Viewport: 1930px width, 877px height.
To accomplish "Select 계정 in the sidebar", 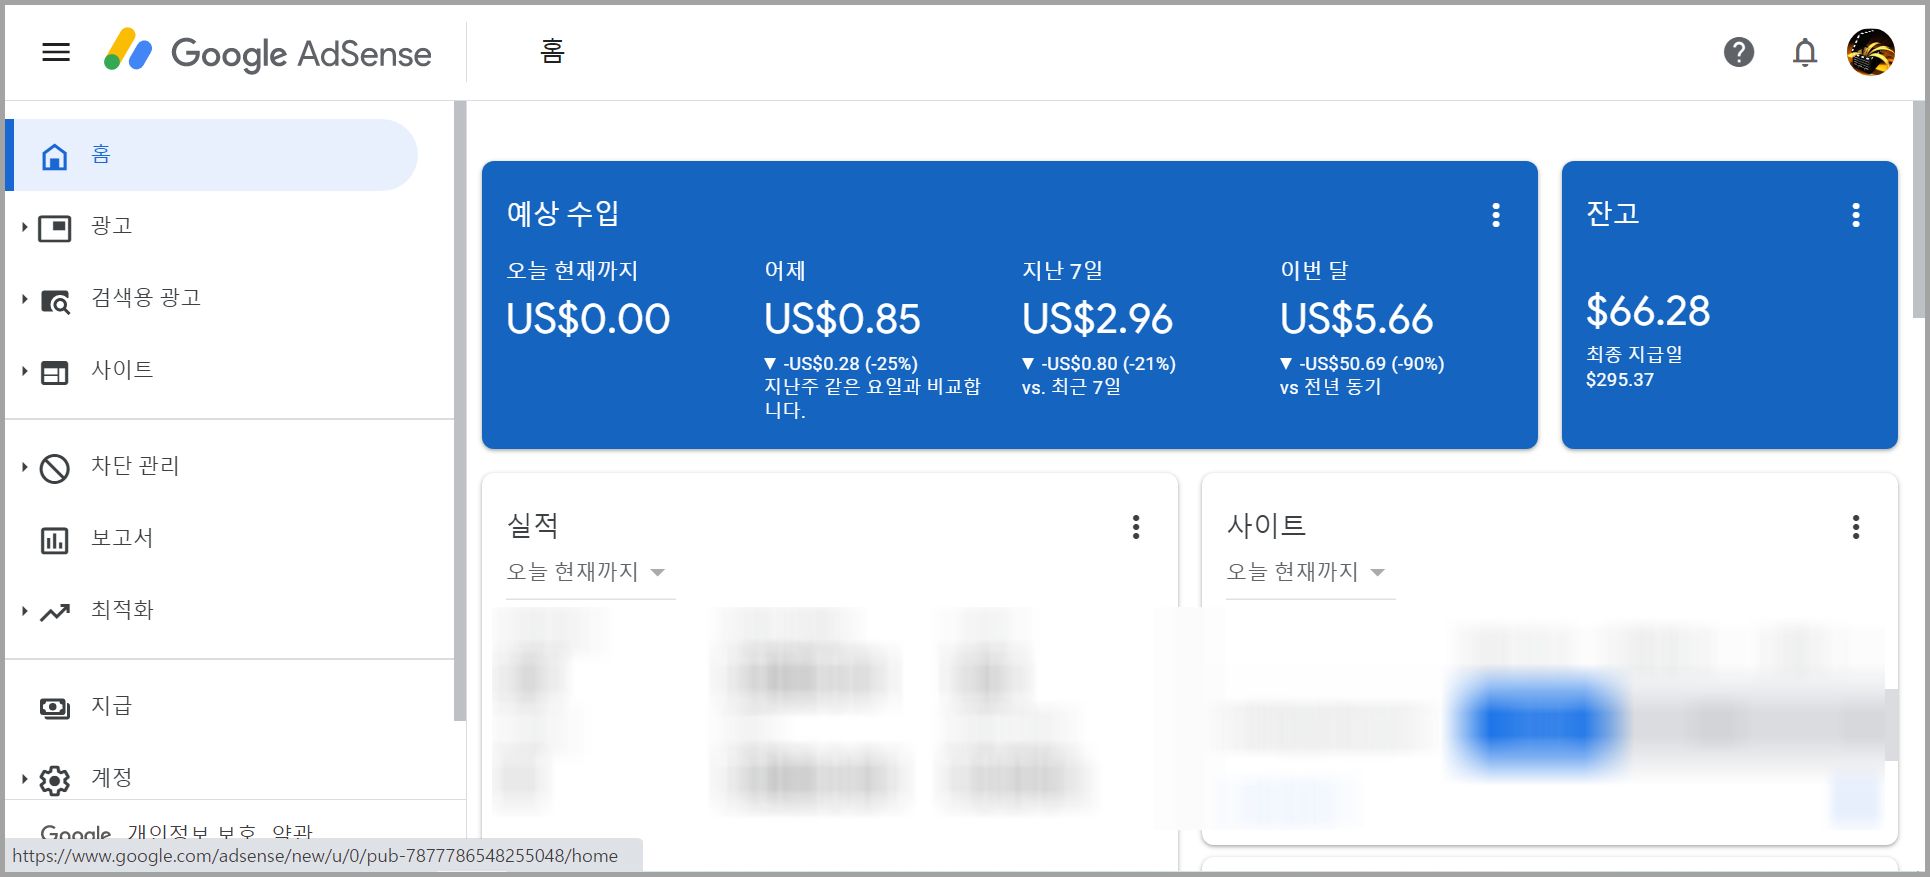I will coord(111,778).
